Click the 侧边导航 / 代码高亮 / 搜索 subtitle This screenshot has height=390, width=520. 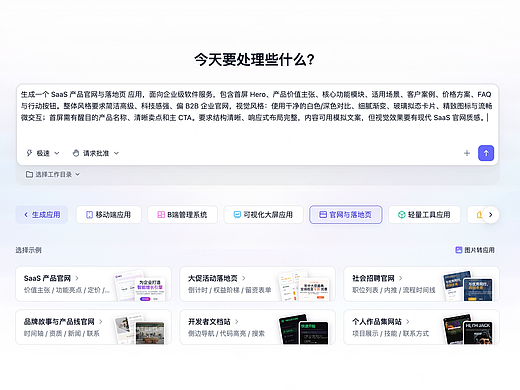[x=226, y=334]
